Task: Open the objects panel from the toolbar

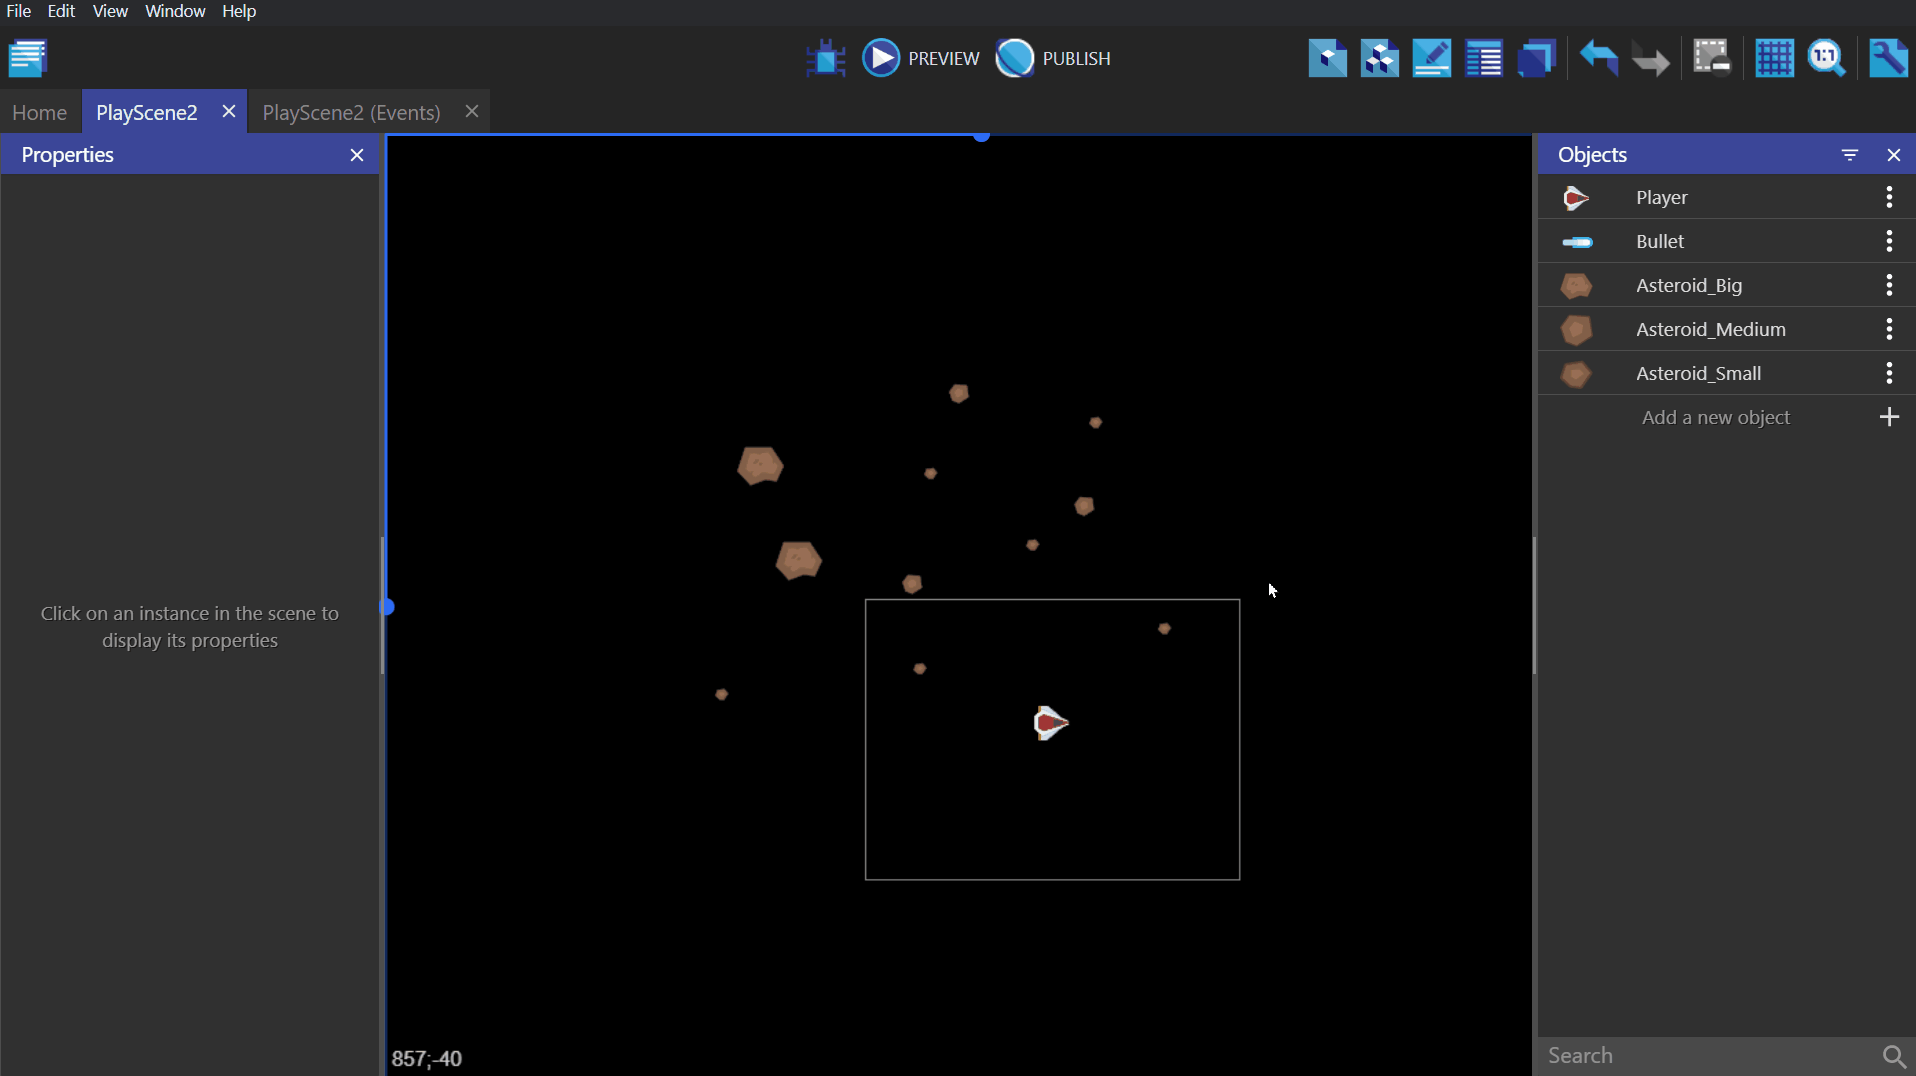Action: [x=1327, y=58]
